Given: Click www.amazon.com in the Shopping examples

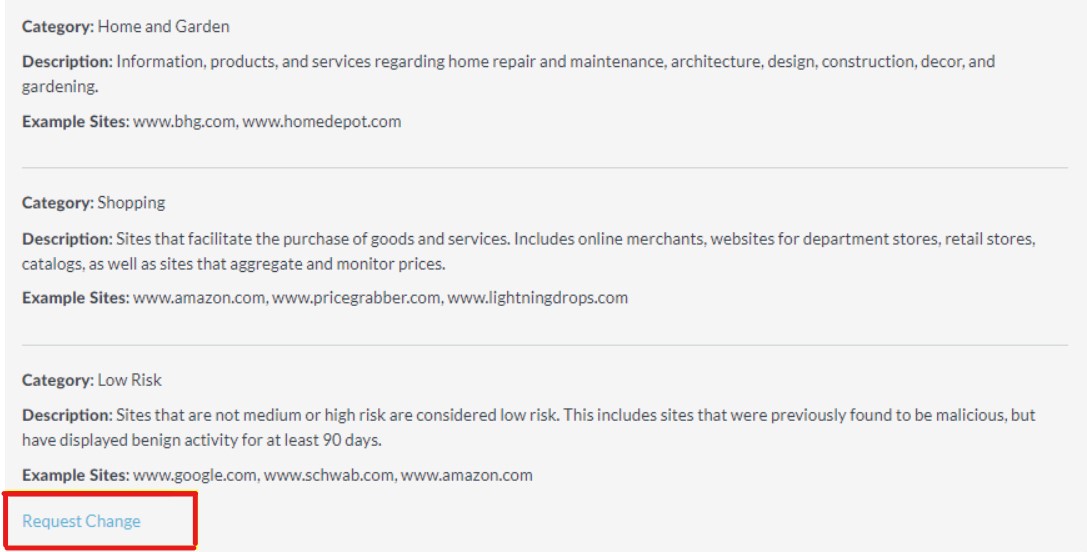Looking at the screenshot, I should [x=182, y=298].
